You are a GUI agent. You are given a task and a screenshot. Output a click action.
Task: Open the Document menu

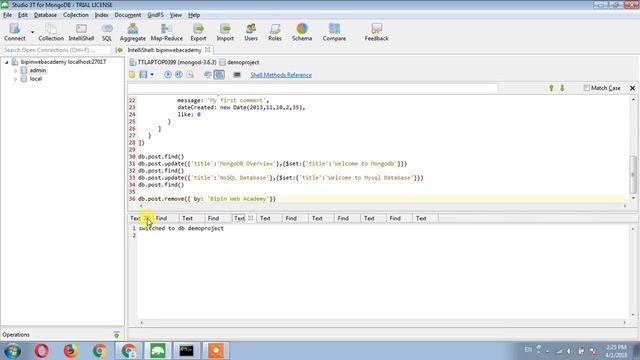[x=128, y=15]
